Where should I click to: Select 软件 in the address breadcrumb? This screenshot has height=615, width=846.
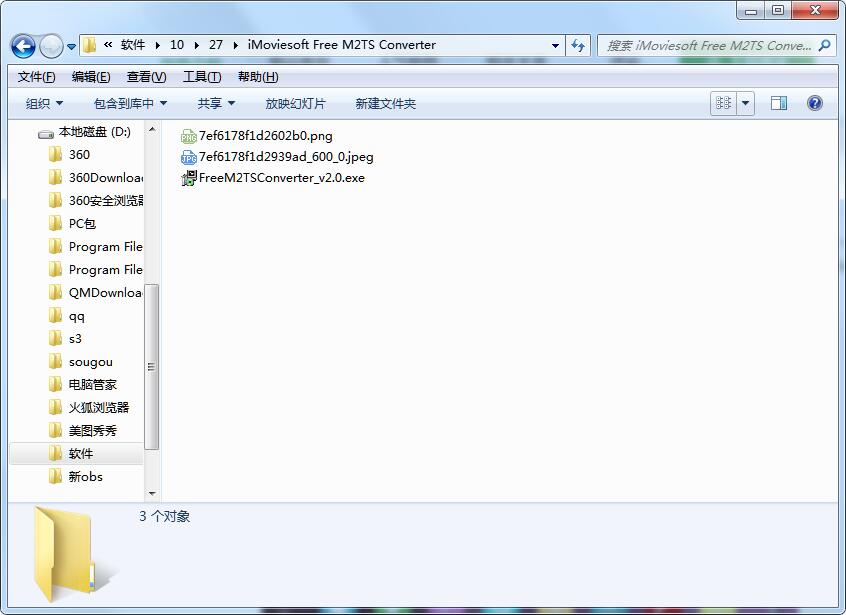pos(133,45)
